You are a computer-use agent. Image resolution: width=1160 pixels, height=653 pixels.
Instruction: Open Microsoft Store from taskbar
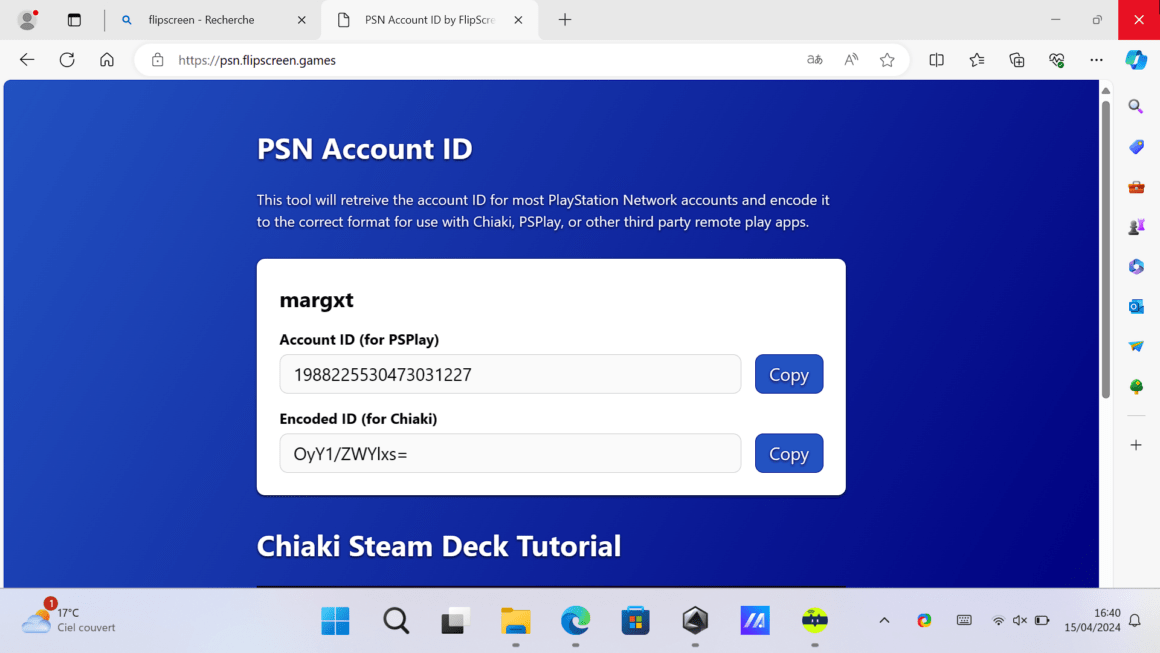pyautogui.click(x=635, y=621)
